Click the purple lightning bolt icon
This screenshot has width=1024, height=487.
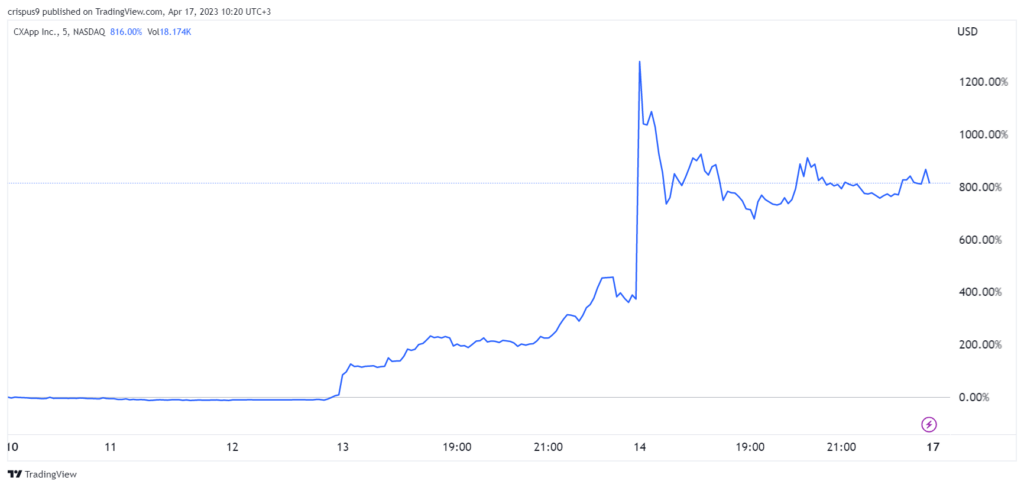coord(929,424)
